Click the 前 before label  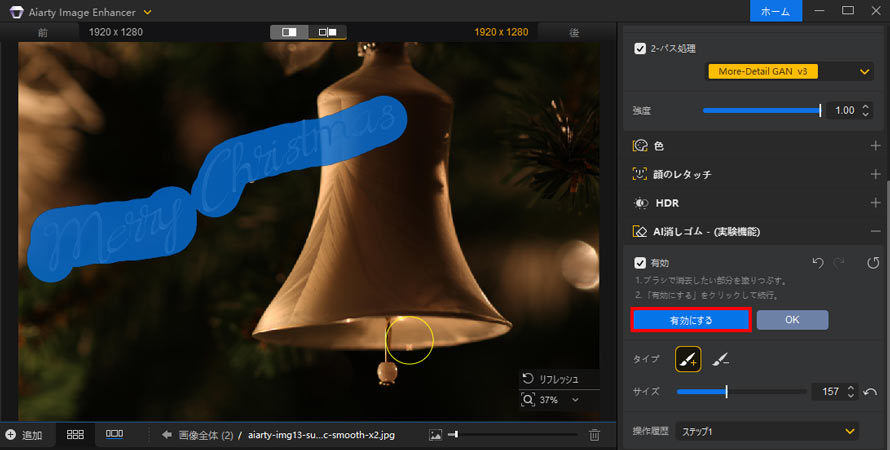point(43,32)
